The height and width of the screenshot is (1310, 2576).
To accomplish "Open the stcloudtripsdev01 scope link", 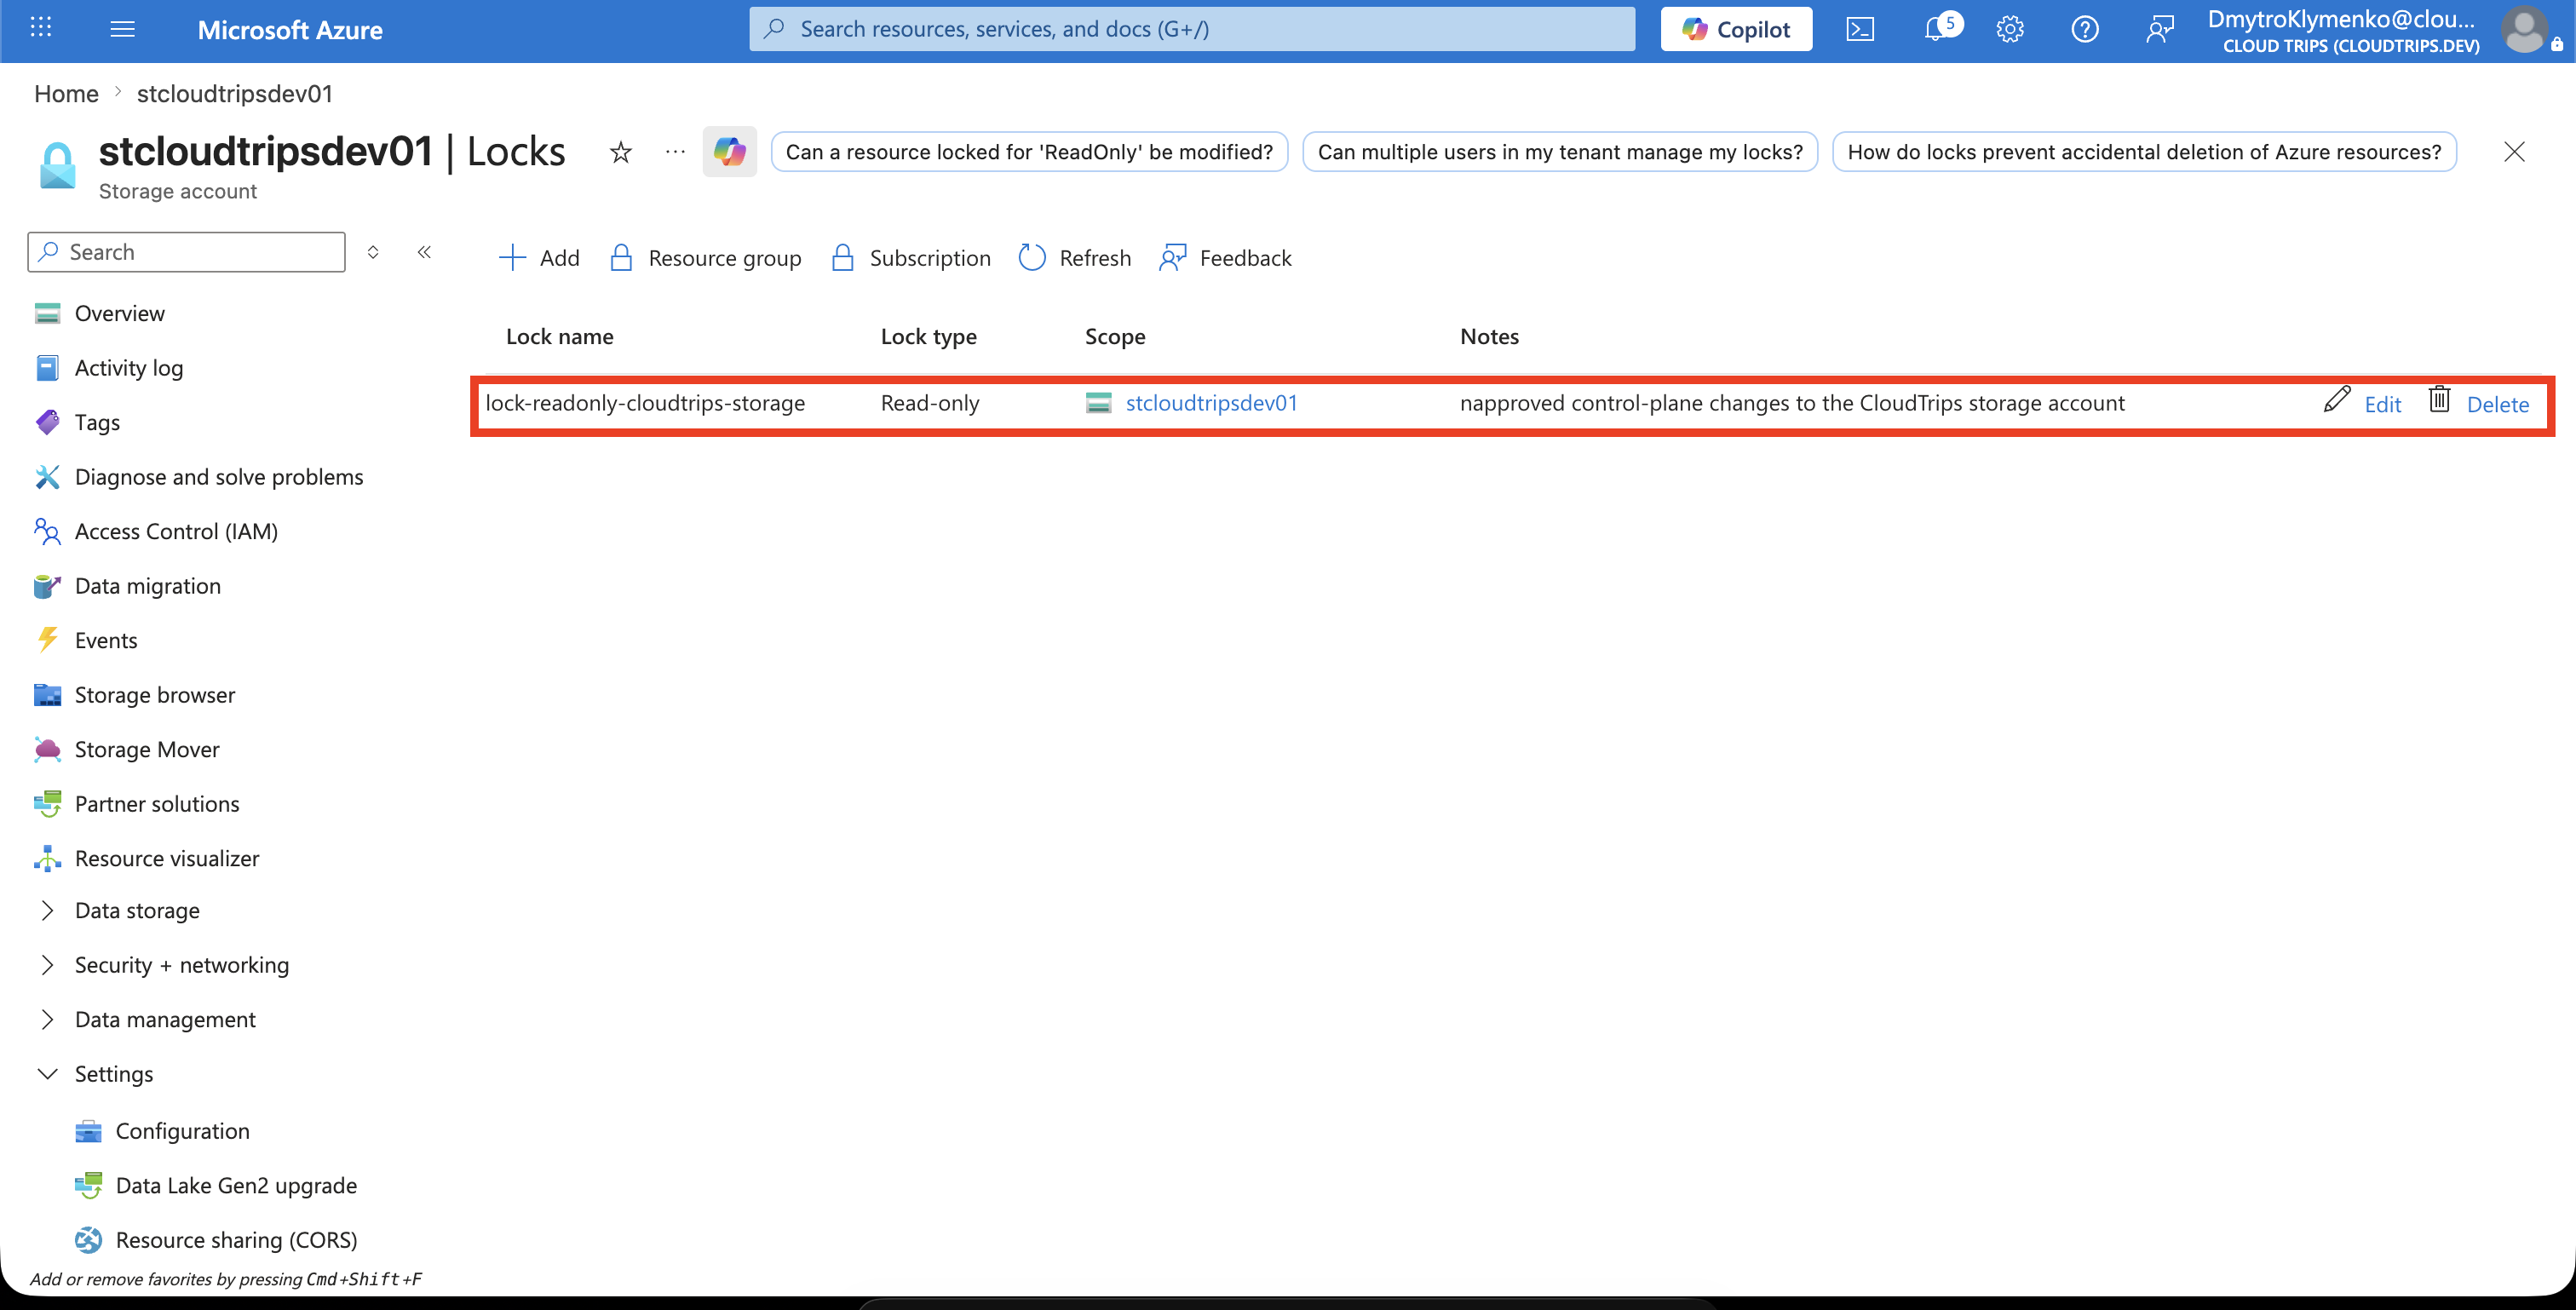I will point(1211,403).
